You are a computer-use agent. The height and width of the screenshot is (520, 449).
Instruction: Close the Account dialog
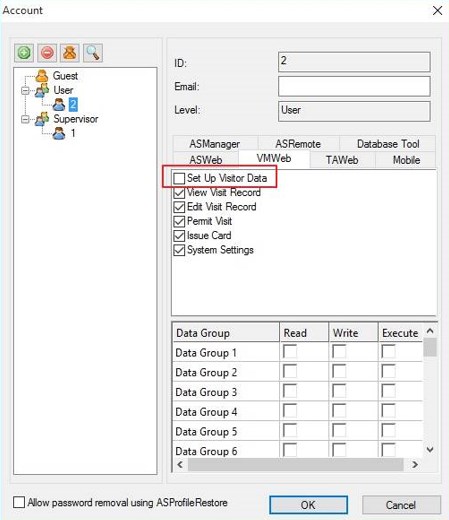(437, 10)
